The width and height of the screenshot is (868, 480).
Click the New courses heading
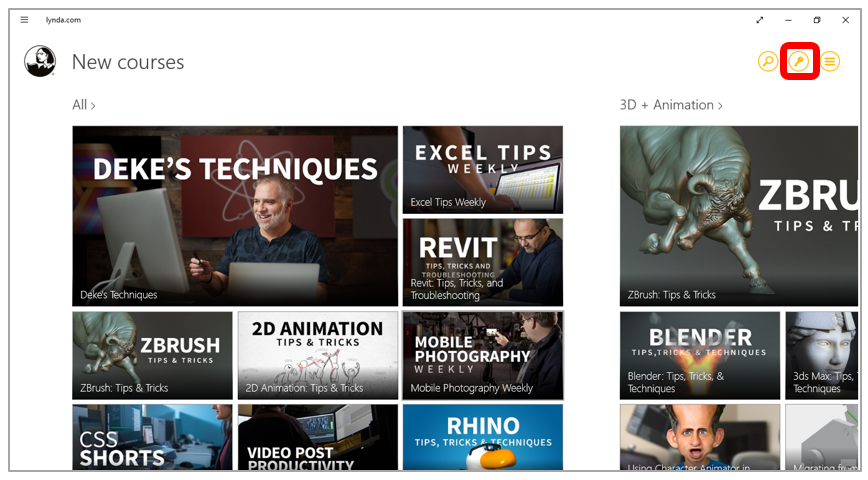(x=128, y=62)
